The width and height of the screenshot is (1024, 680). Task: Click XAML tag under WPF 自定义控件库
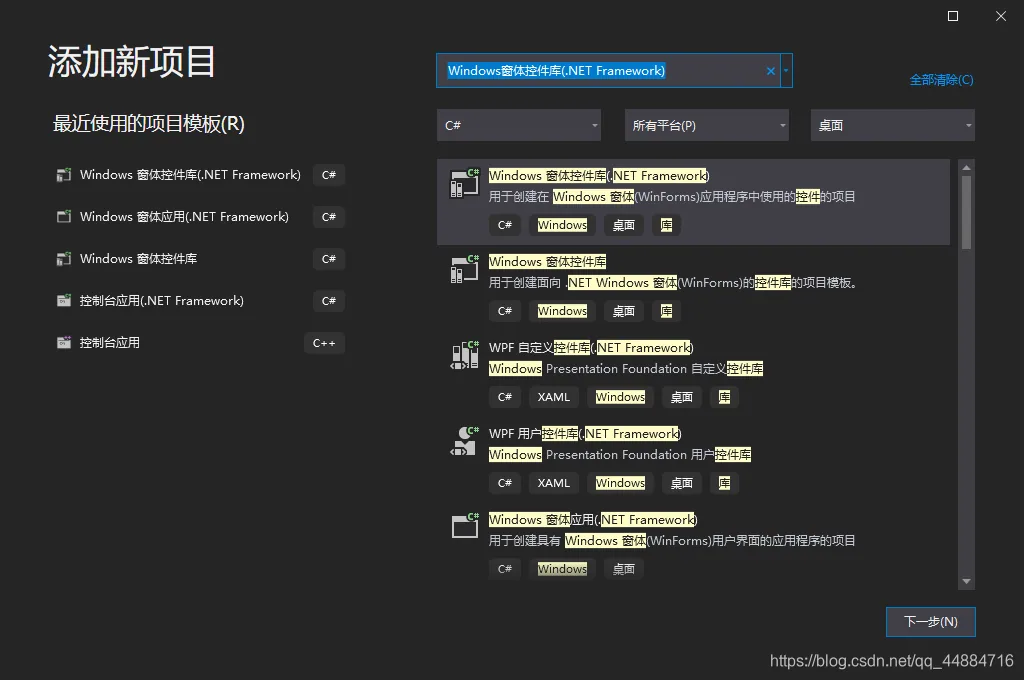(553, 397)
